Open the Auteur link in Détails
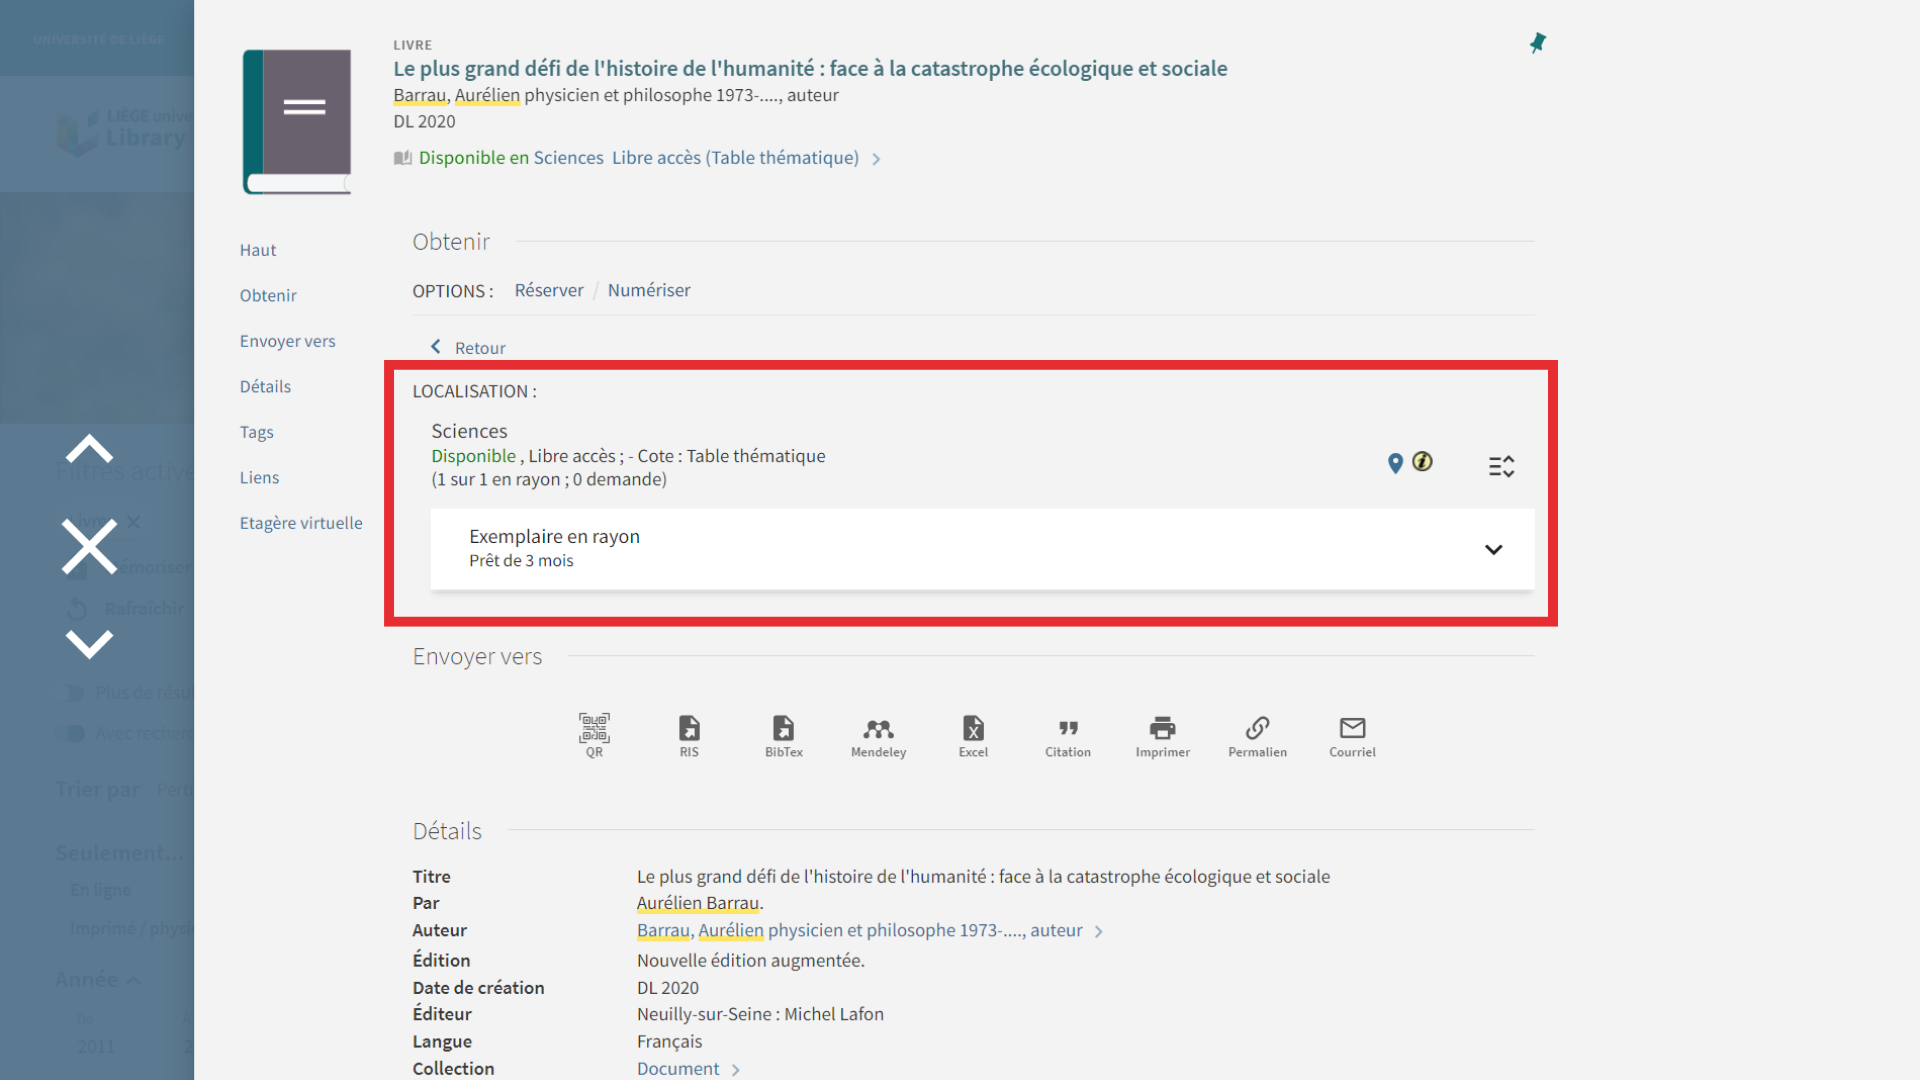The height and width of the screenshot is (1080, 1920). click(x=859, y=930)
